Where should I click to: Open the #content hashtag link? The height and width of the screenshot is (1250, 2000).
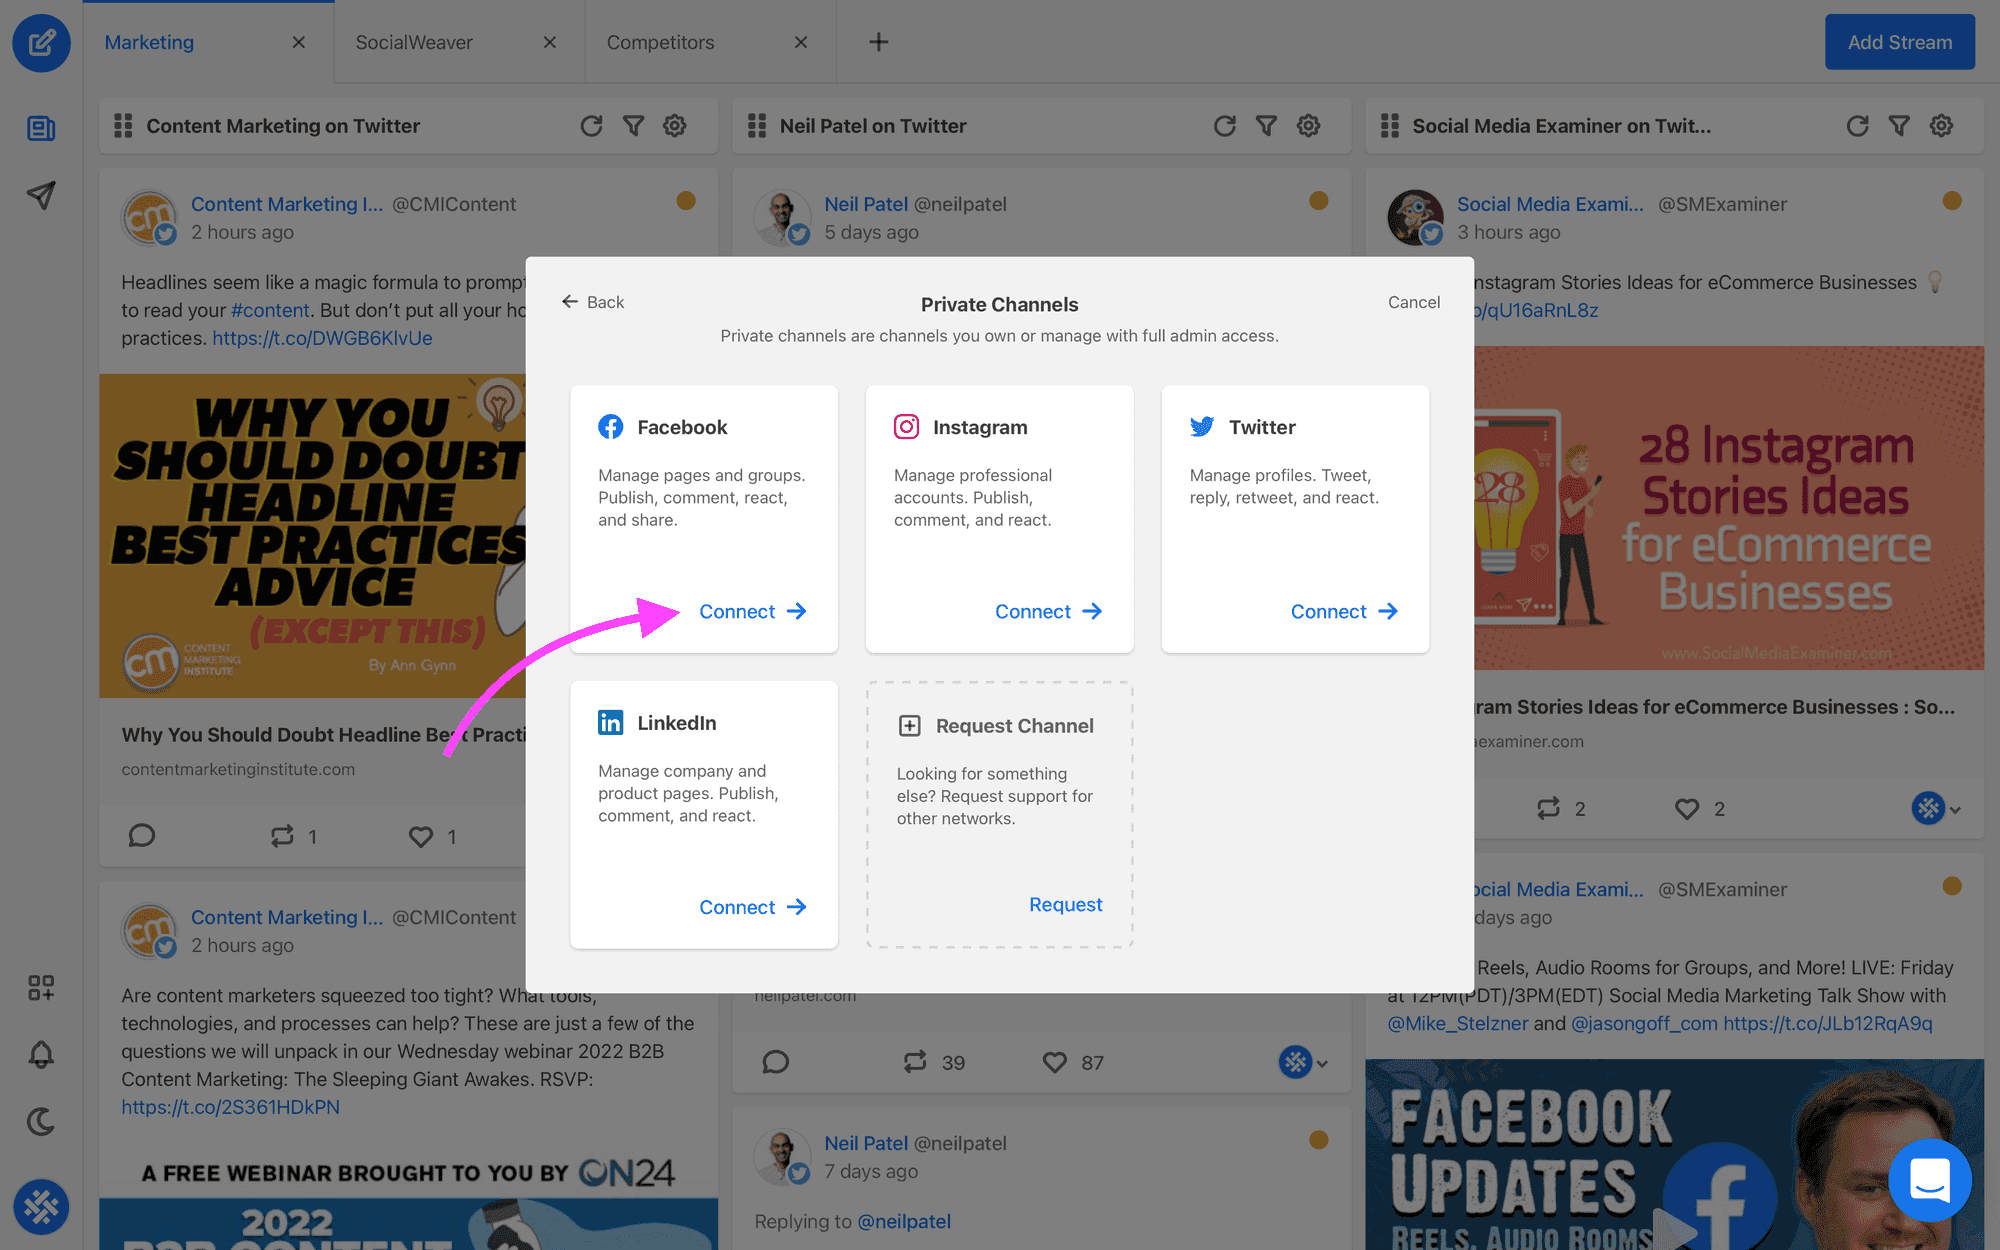(x=270, y=310)
